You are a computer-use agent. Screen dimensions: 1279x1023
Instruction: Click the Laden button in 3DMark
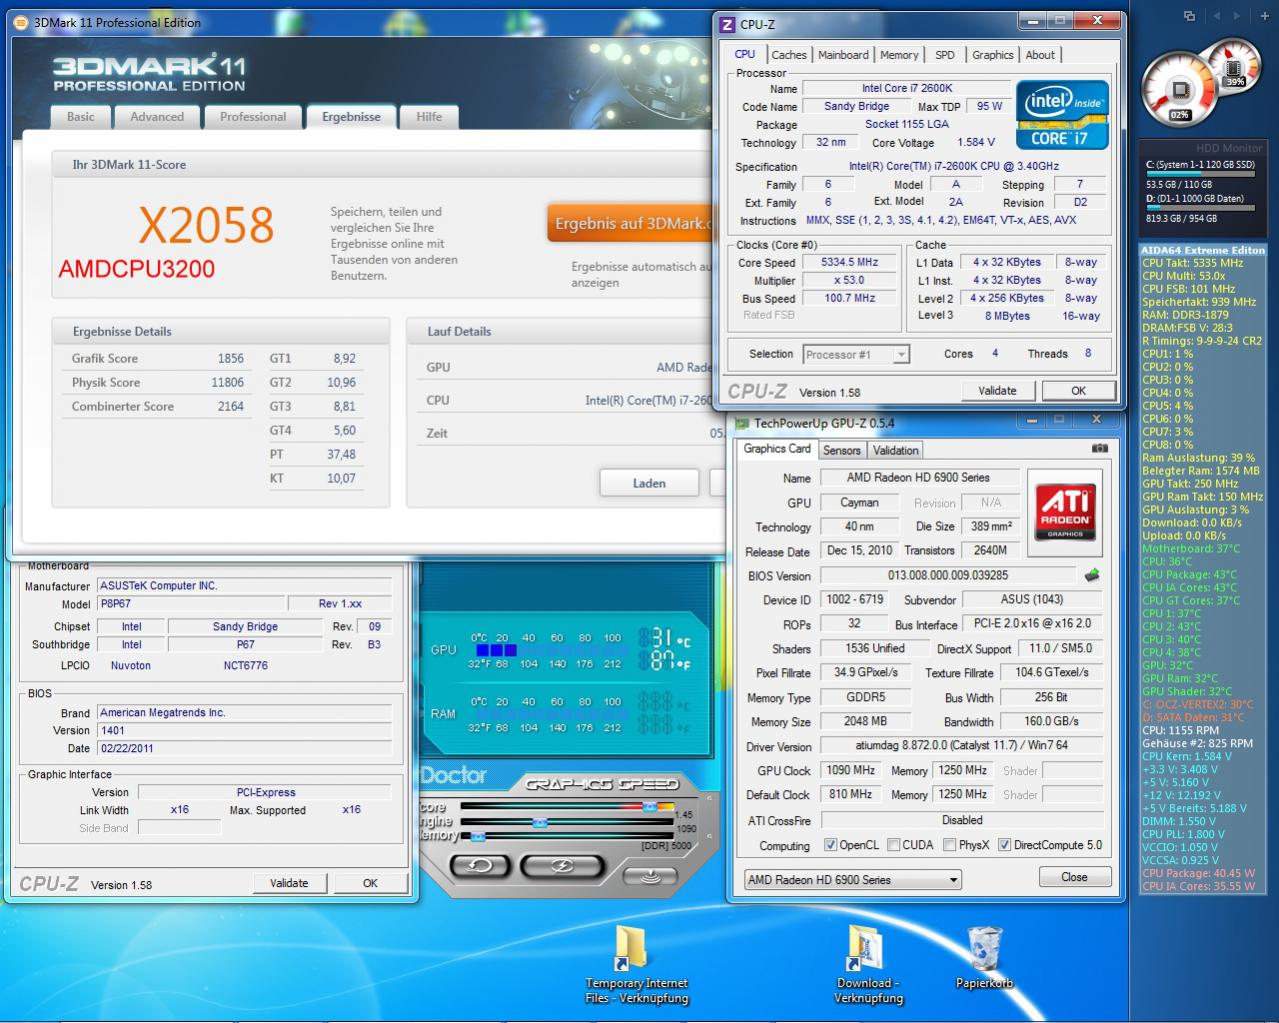click(649, 483)
